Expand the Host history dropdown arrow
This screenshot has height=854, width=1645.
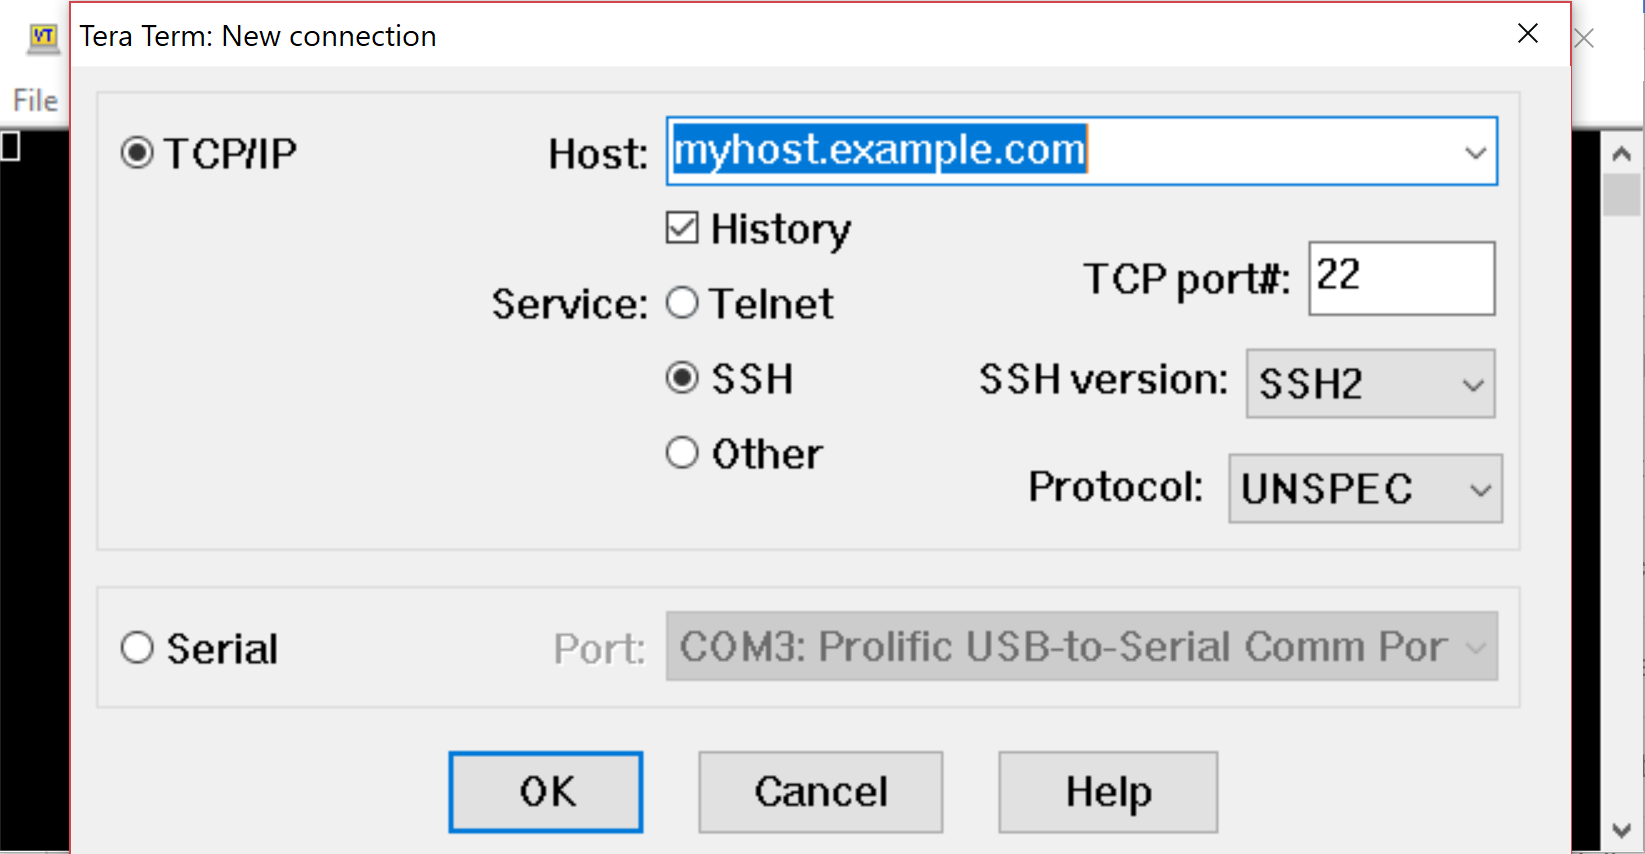point(1475,152)
